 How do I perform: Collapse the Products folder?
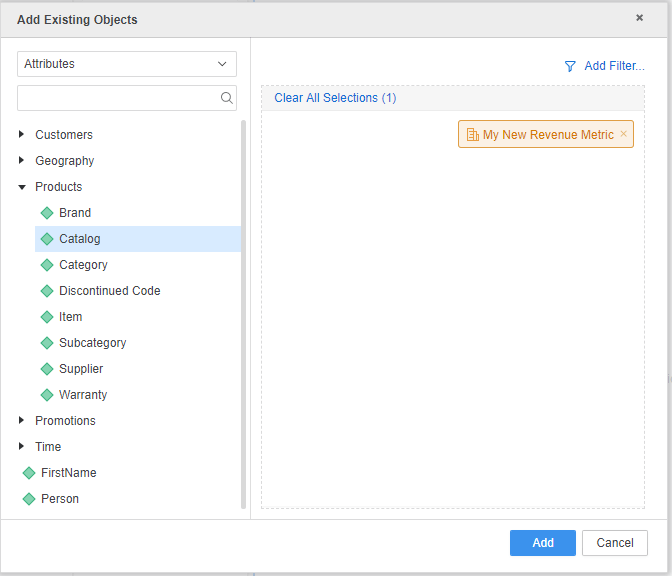pyautogui.click(x=22, y=187)
